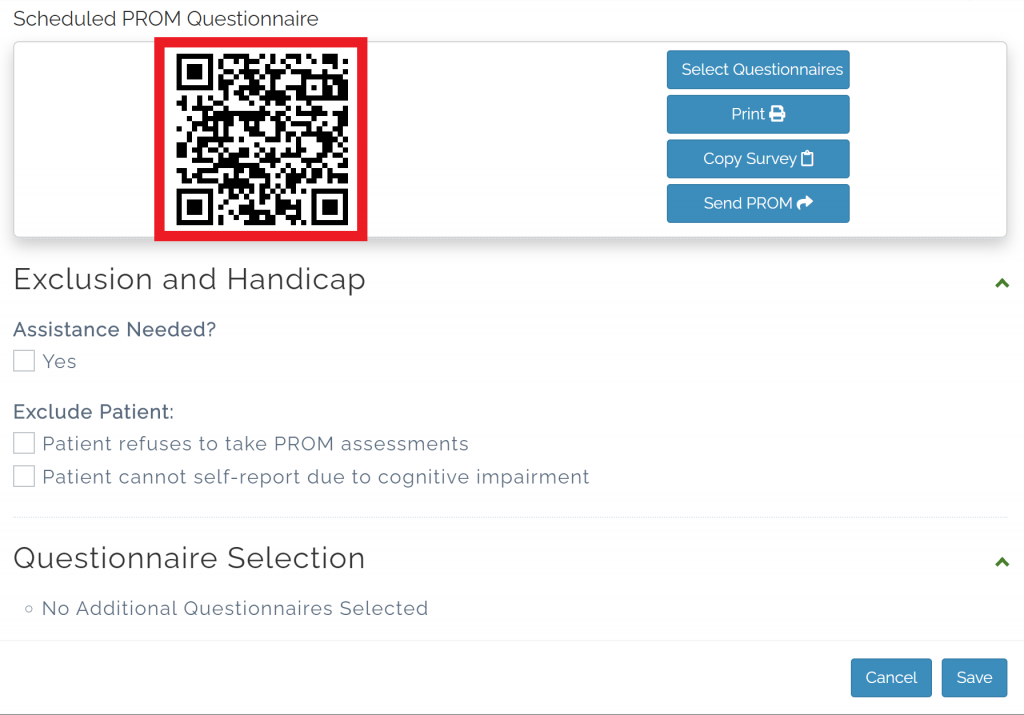This screenshot has height=715, width=1024.
Task: Collapse the Questionnaire Selection section chevron
Action: point(1002,562)
